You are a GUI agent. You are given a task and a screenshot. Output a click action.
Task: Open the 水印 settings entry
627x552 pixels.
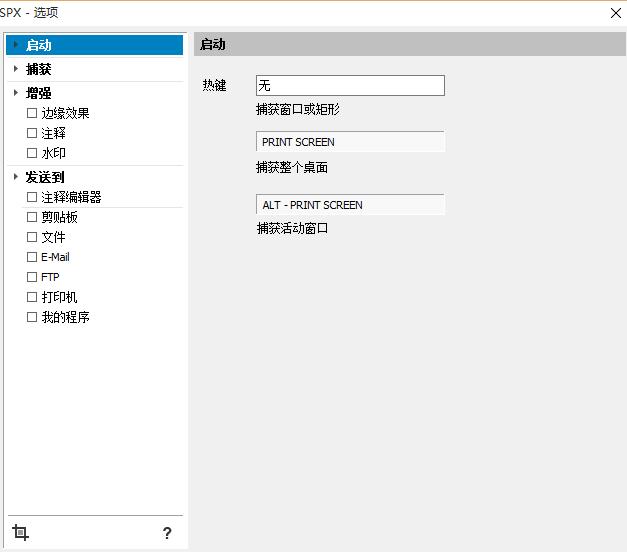[53, 153]
